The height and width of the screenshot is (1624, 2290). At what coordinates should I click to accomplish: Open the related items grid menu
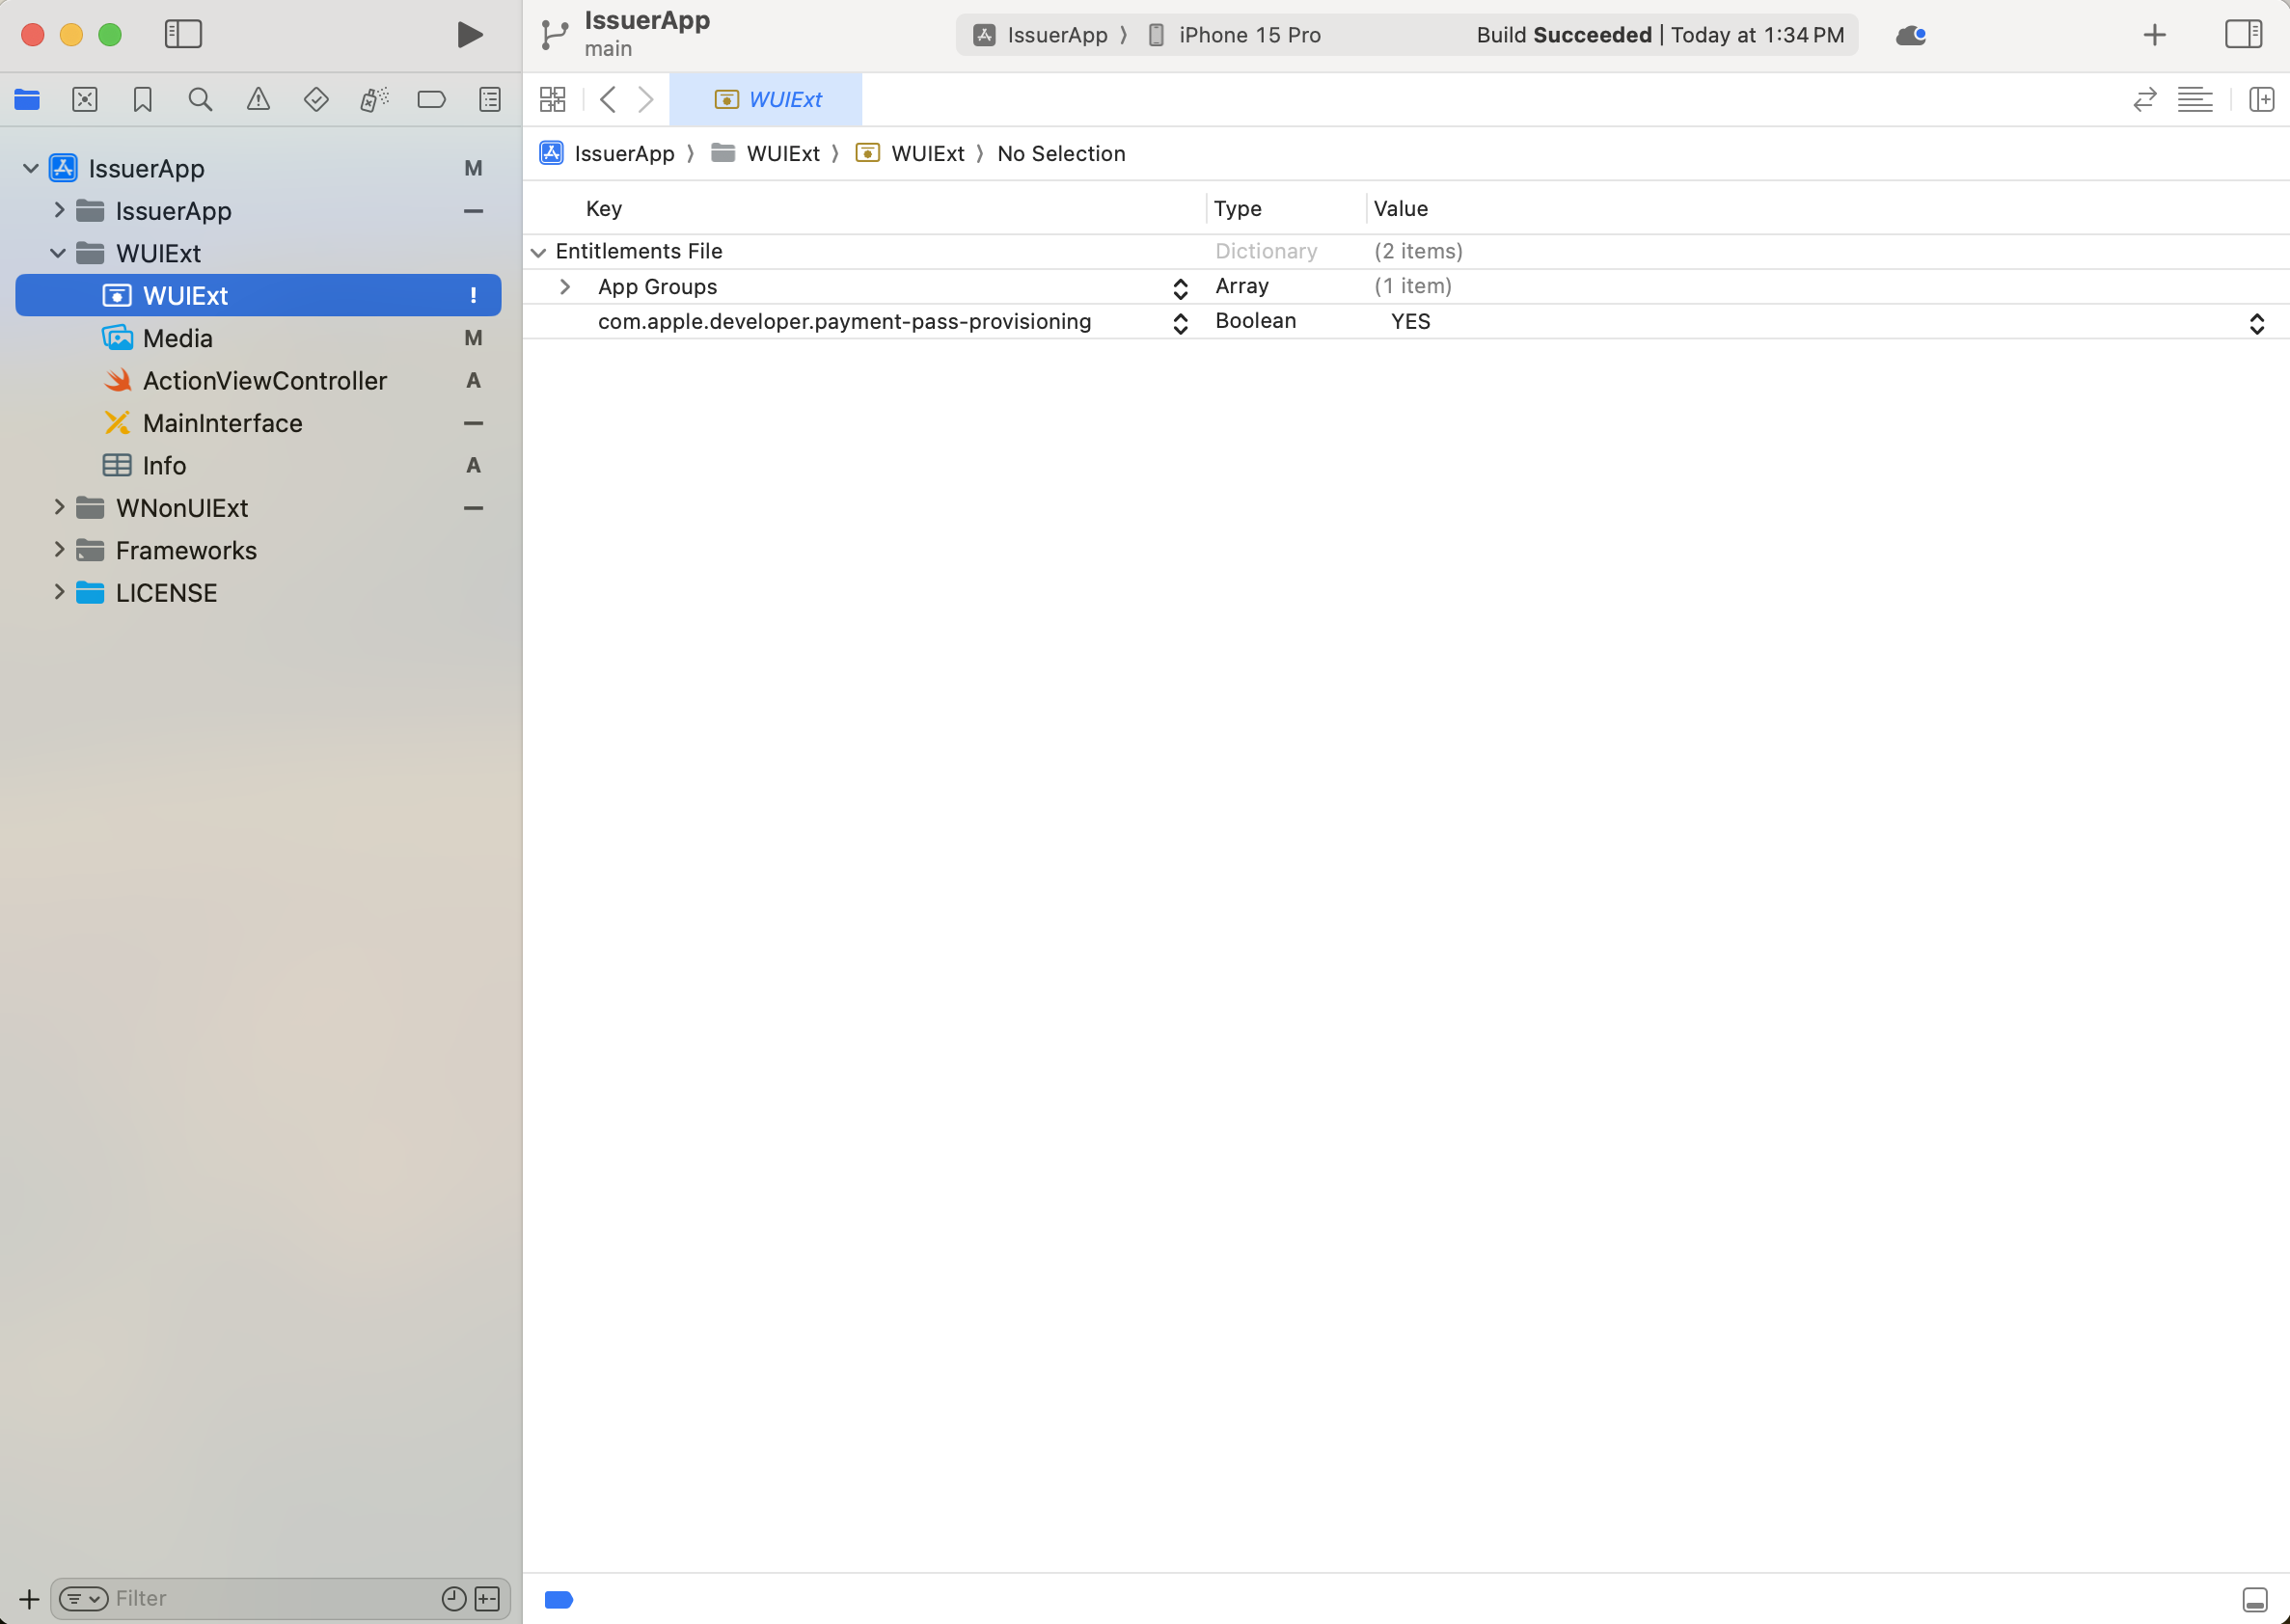pyautogui.click(x=552, y=99)
